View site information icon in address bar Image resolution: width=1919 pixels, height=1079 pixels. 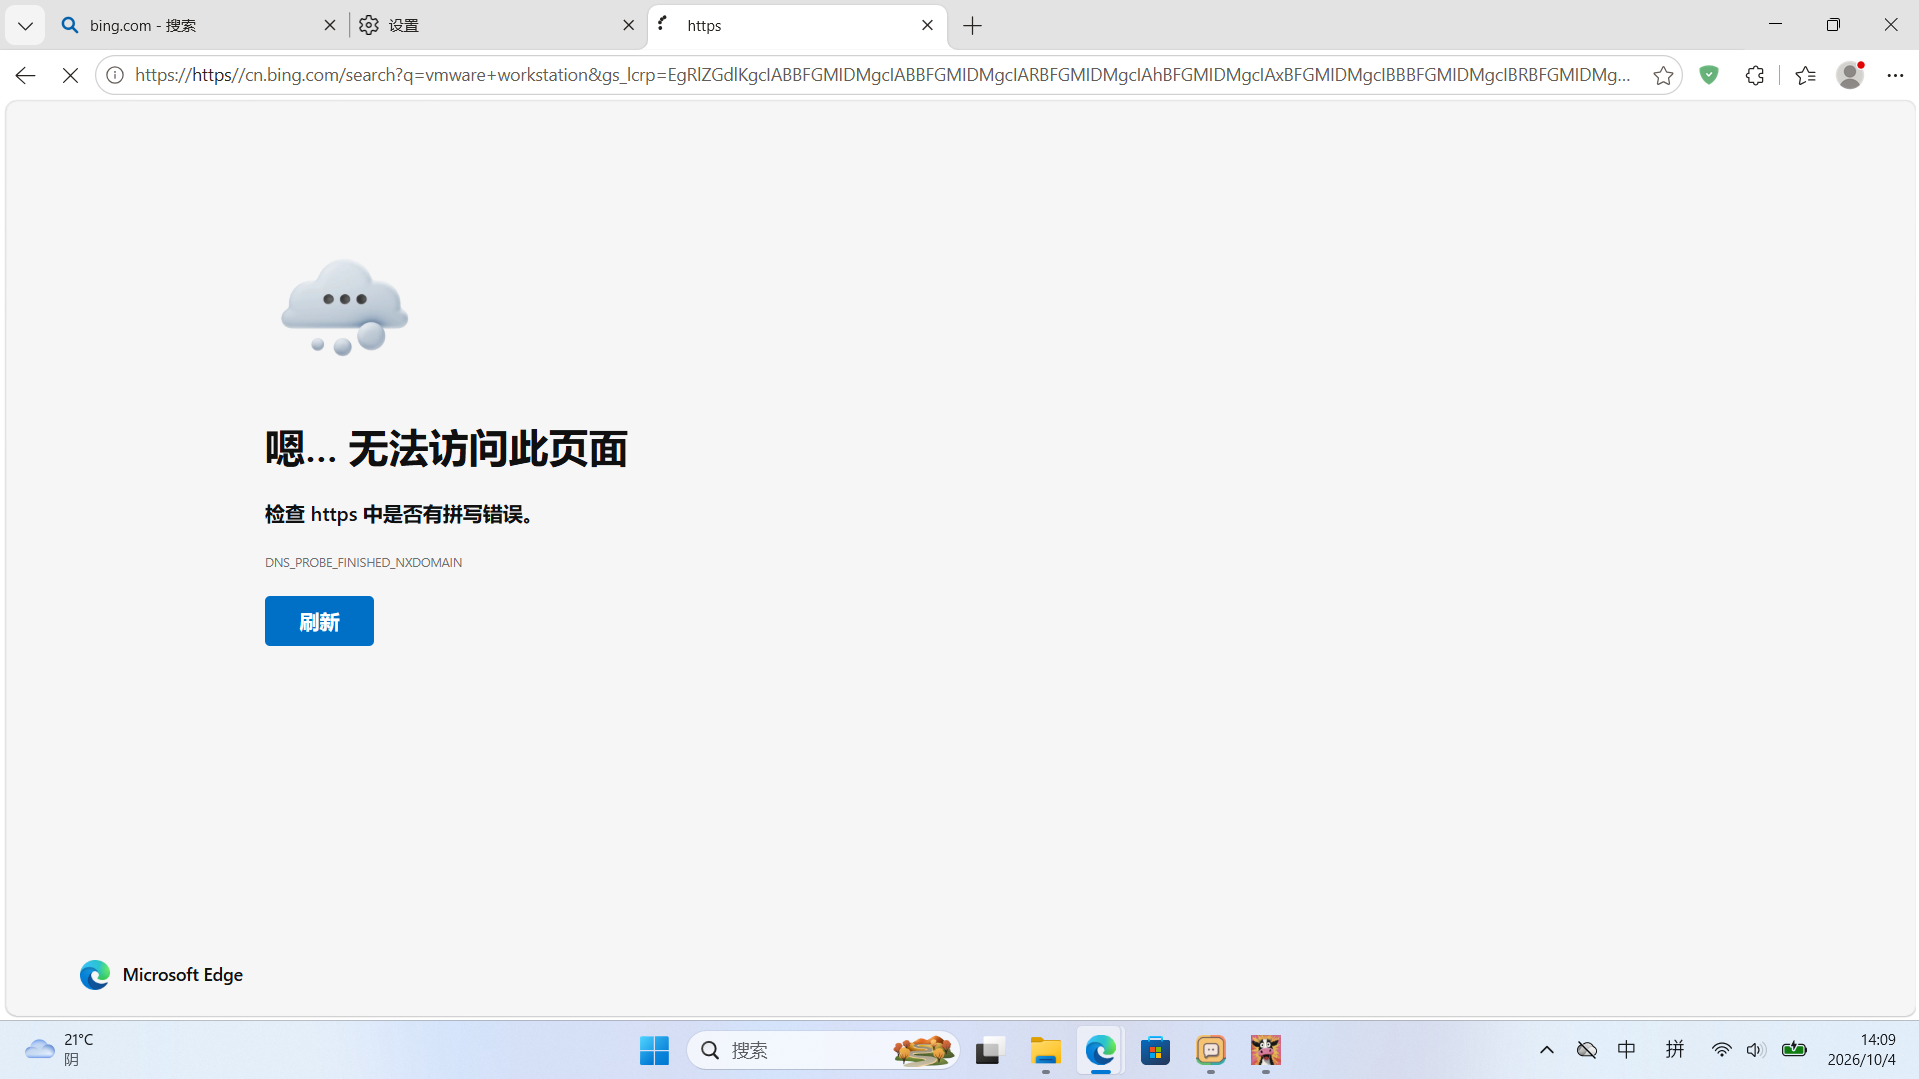click(115, 75)
